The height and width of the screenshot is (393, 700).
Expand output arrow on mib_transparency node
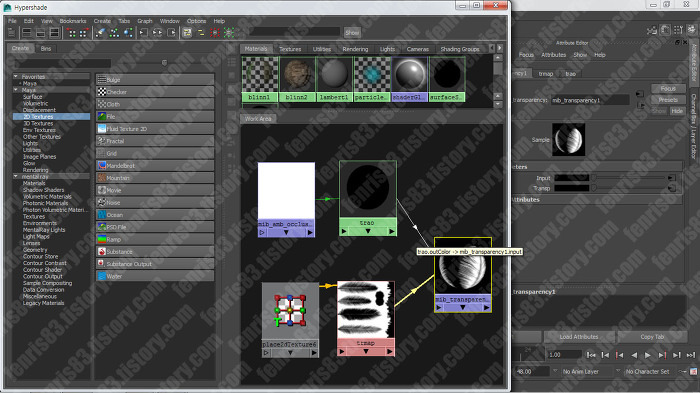[486, 308]
